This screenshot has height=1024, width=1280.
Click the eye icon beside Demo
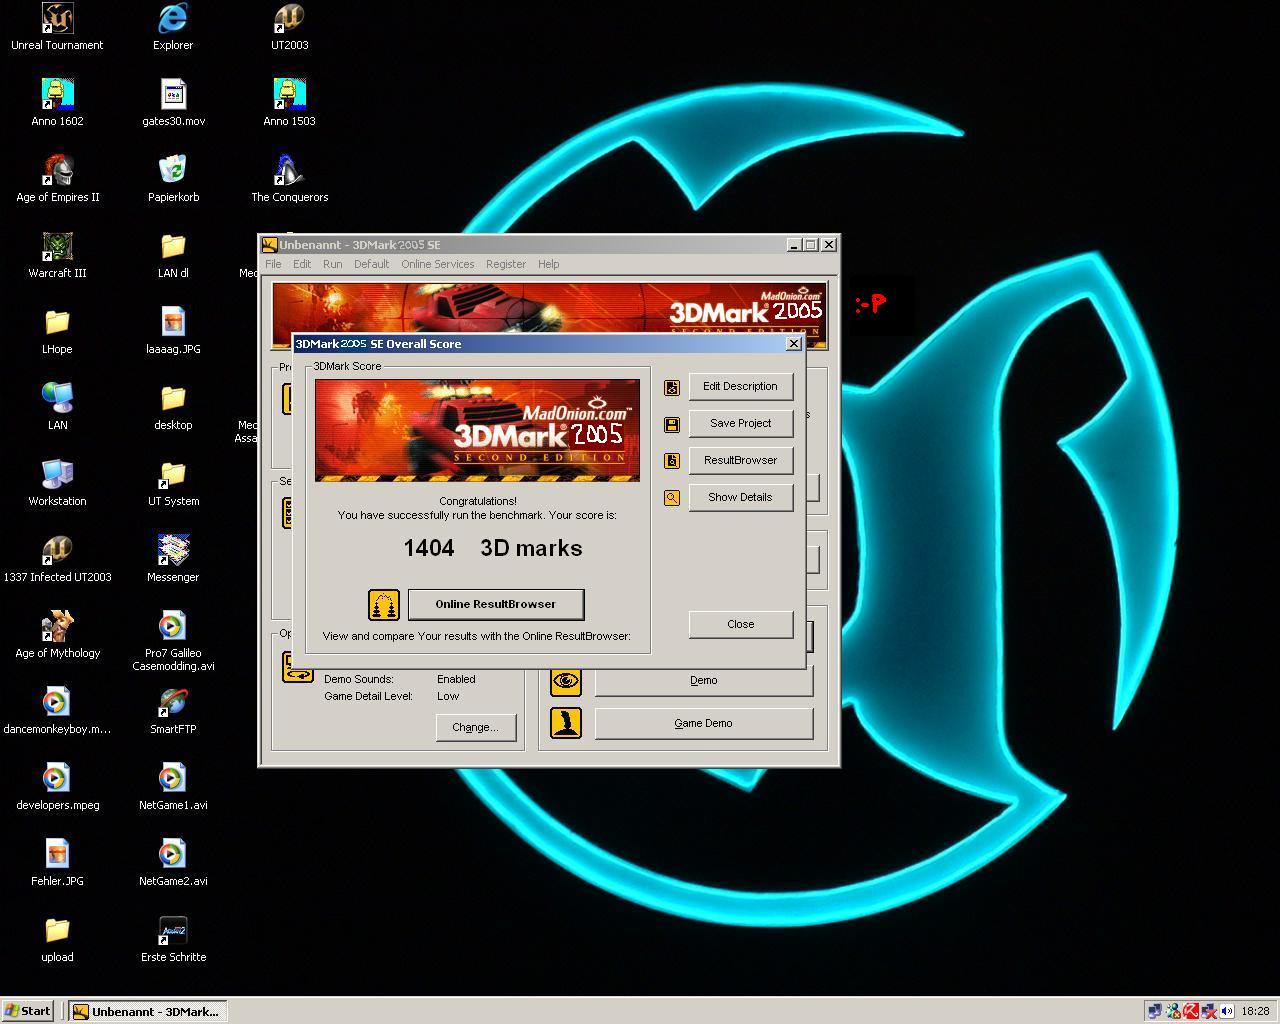click(x=566, y=681)
